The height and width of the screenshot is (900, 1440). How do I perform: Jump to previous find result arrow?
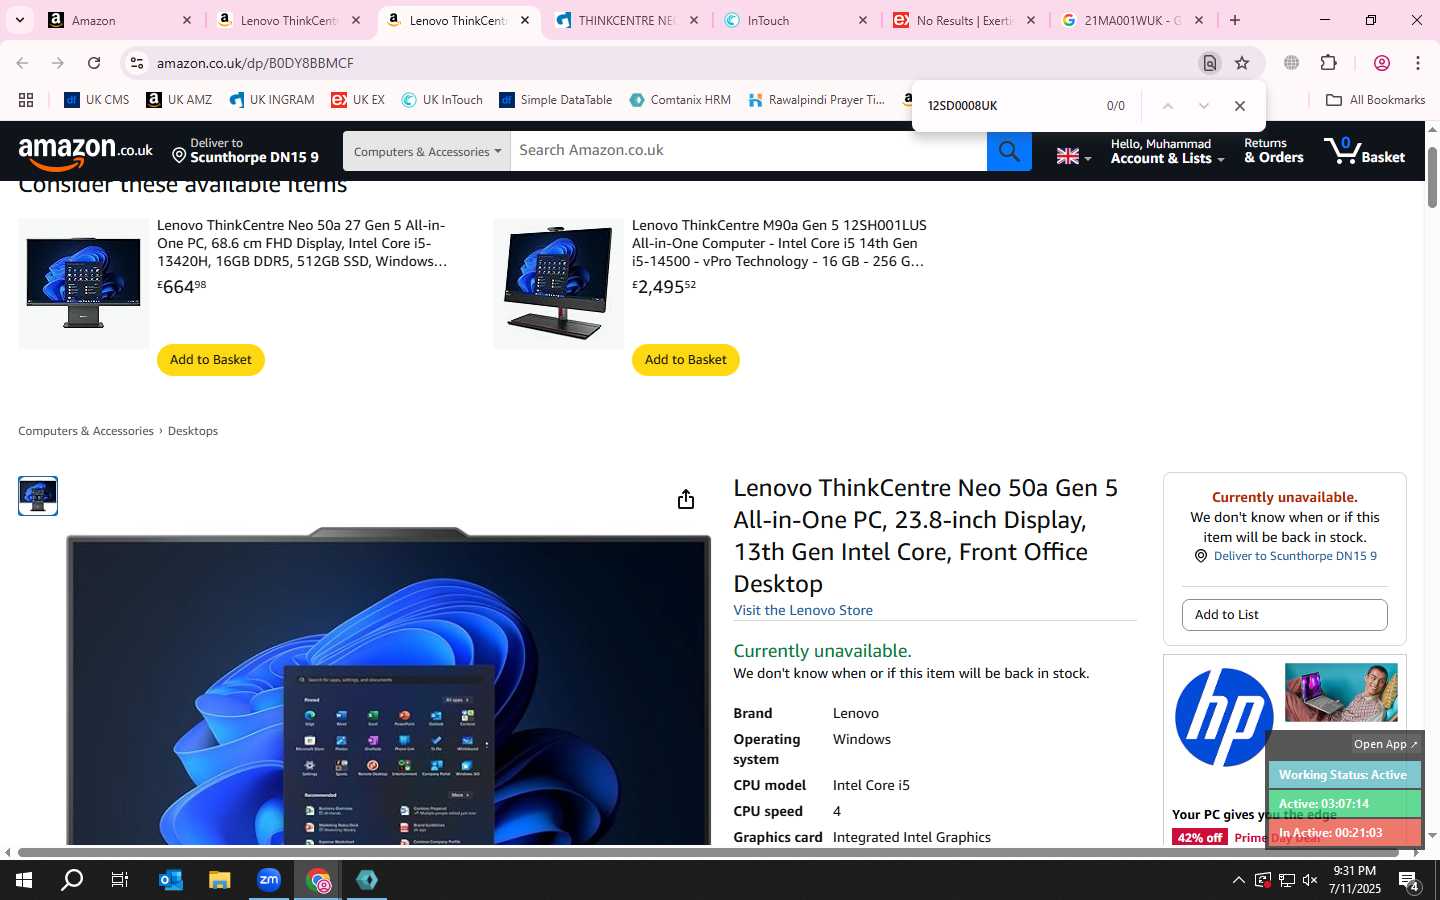pyautogui.click(x=1167, y=106)
